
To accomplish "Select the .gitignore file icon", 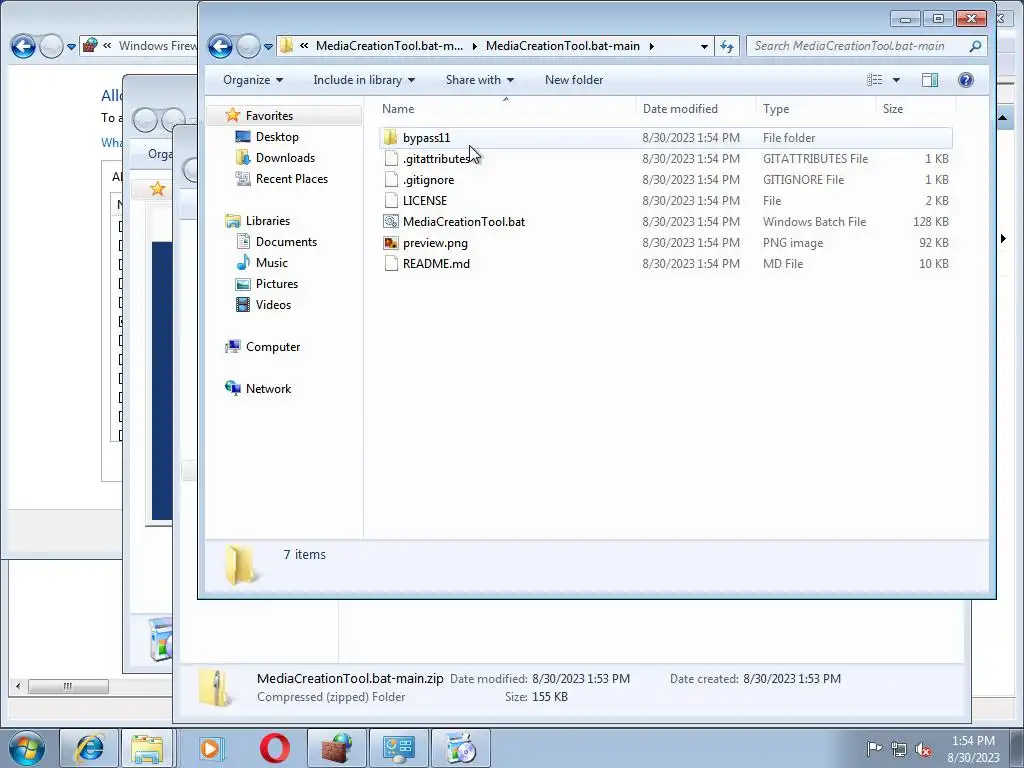I will [391, 180].
